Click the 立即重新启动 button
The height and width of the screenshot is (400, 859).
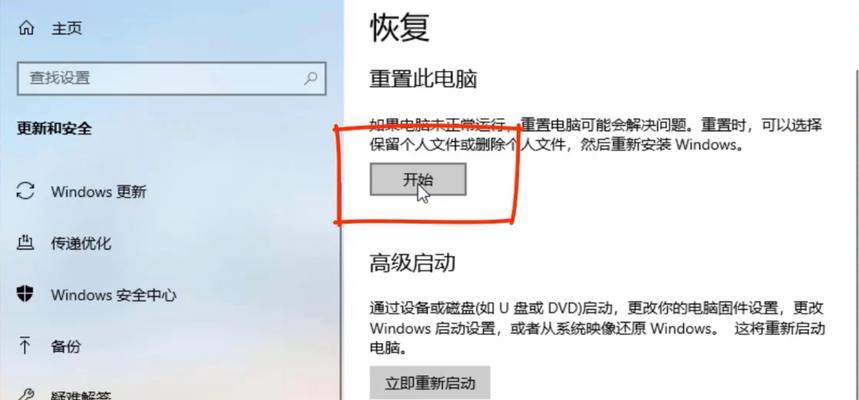430,382
